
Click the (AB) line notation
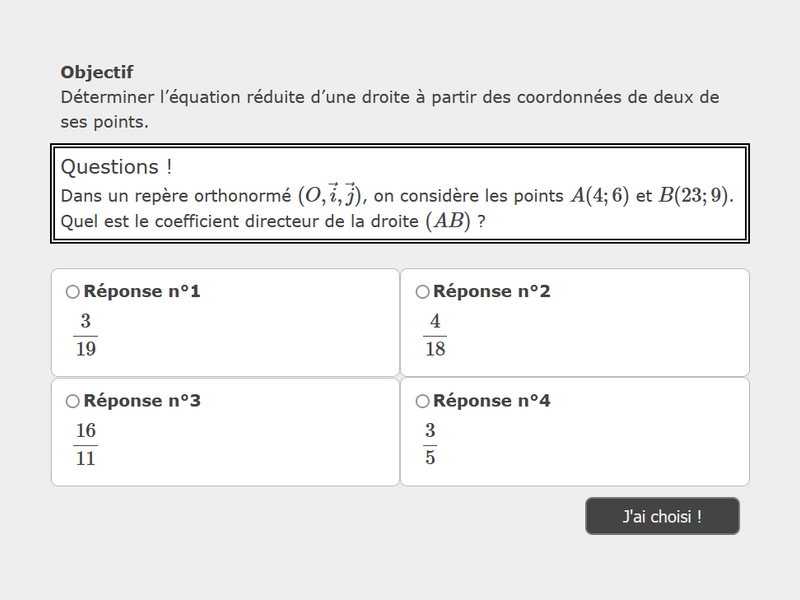[x=448, y=221]
